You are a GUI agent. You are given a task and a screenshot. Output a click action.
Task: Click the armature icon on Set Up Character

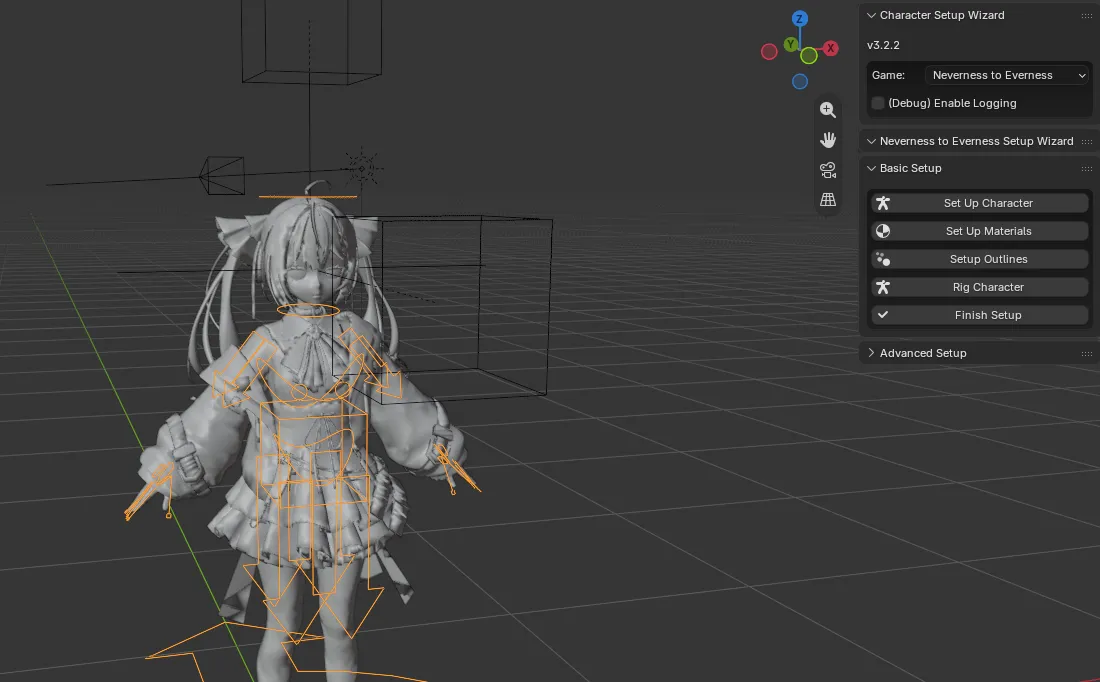(883, 203)
